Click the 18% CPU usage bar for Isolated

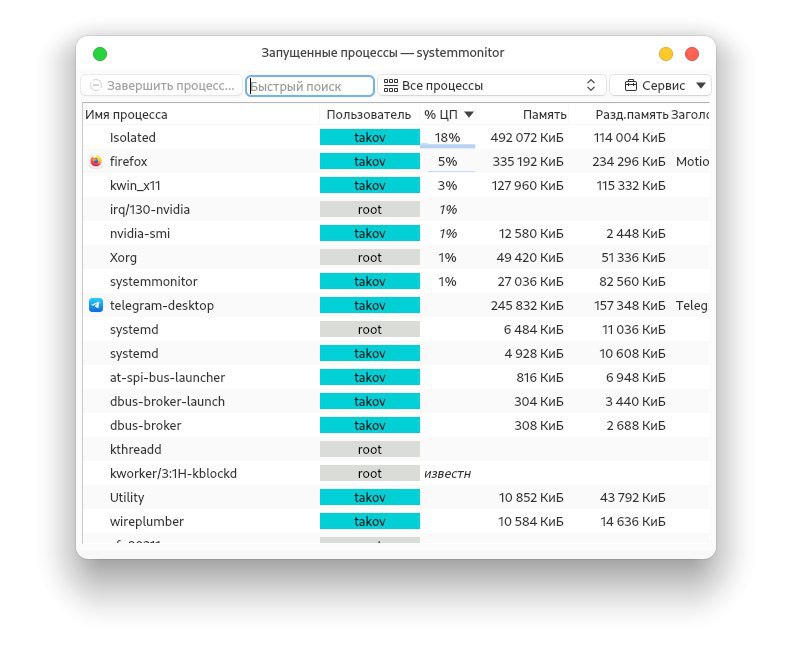click(447, 138)
